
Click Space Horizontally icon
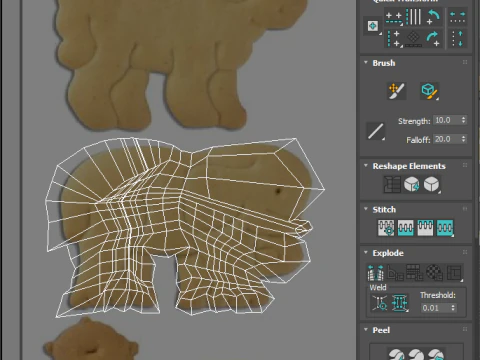[457, 17]
